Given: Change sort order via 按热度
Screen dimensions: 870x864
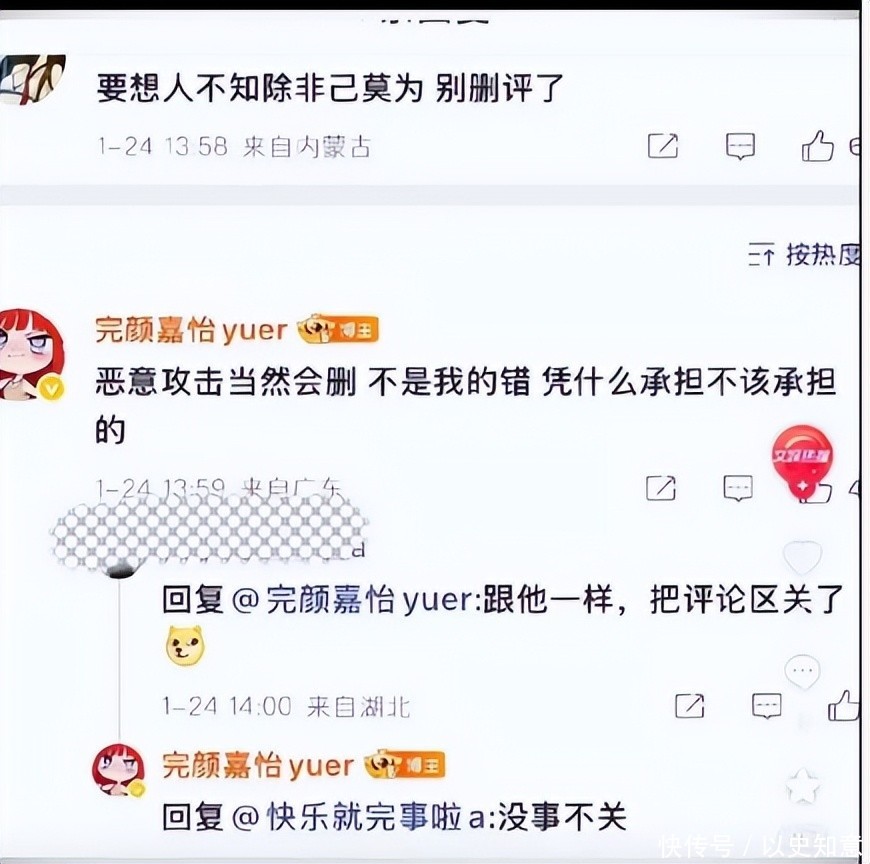Looking at the screenshot, I should click(805, 256).
